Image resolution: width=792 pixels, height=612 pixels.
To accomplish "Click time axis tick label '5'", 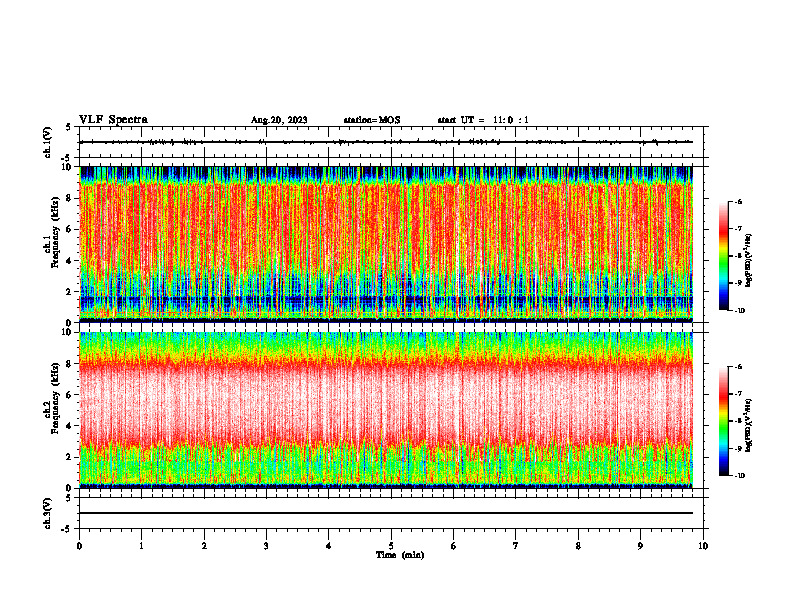I will click(391, 546).
